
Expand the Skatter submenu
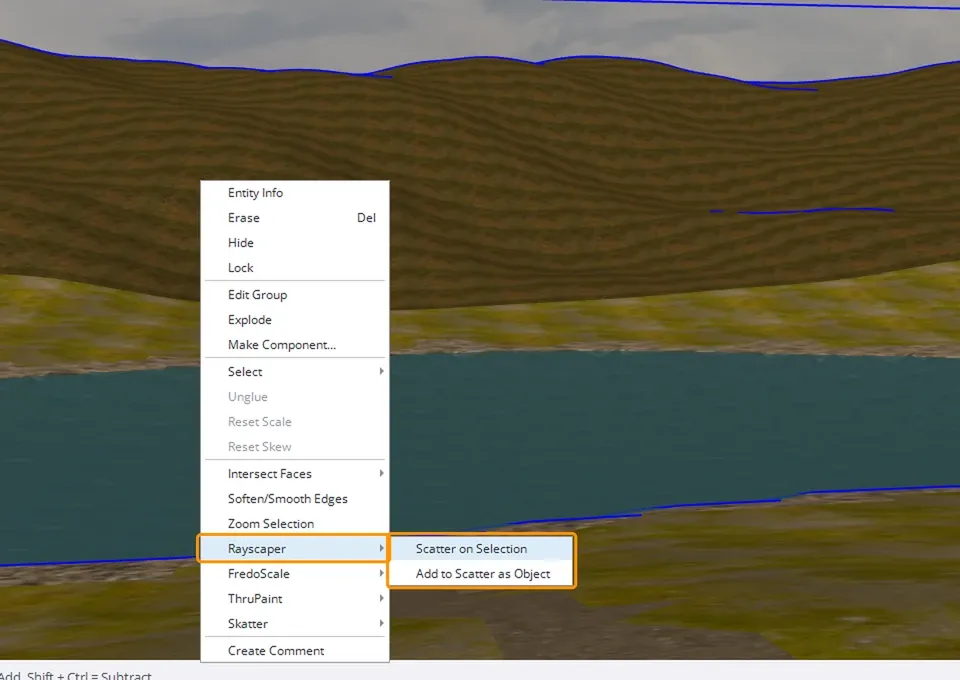(294, 624)
